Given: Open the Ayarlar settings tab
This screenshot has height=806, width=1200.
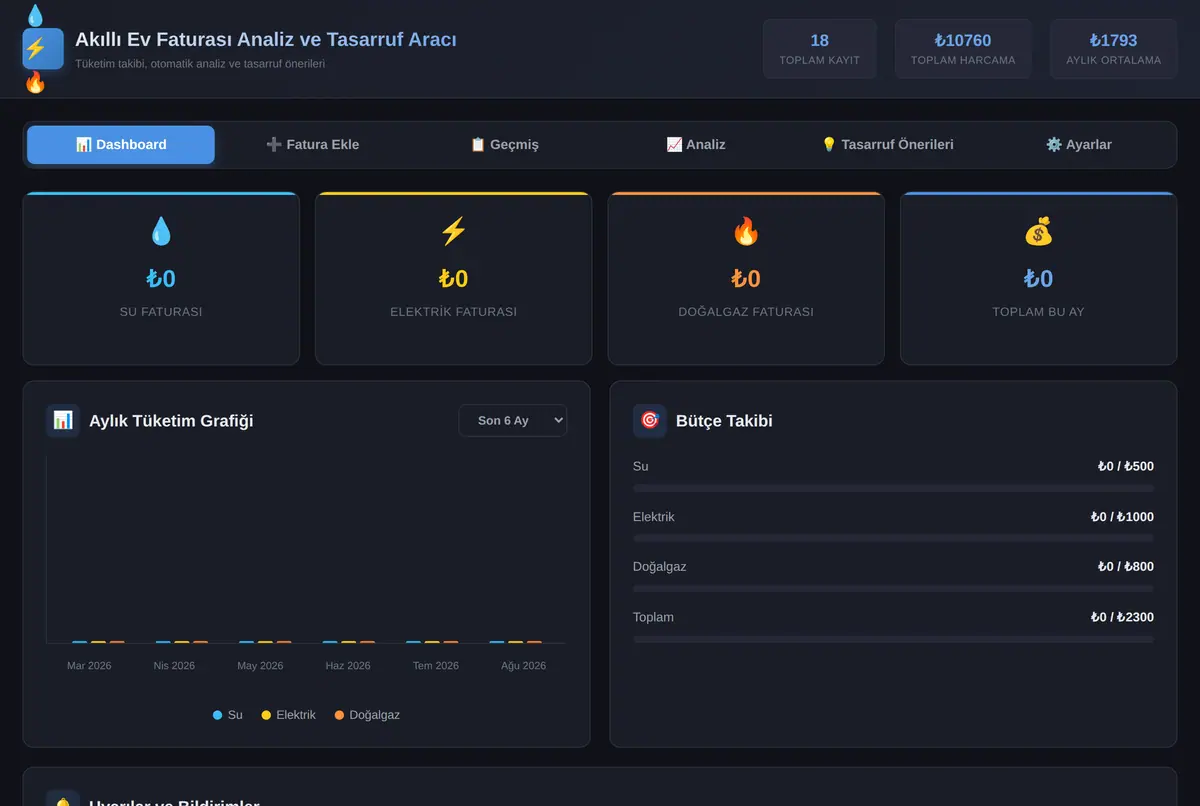Looking at the screenshot, I should [x=1079, y=144].
